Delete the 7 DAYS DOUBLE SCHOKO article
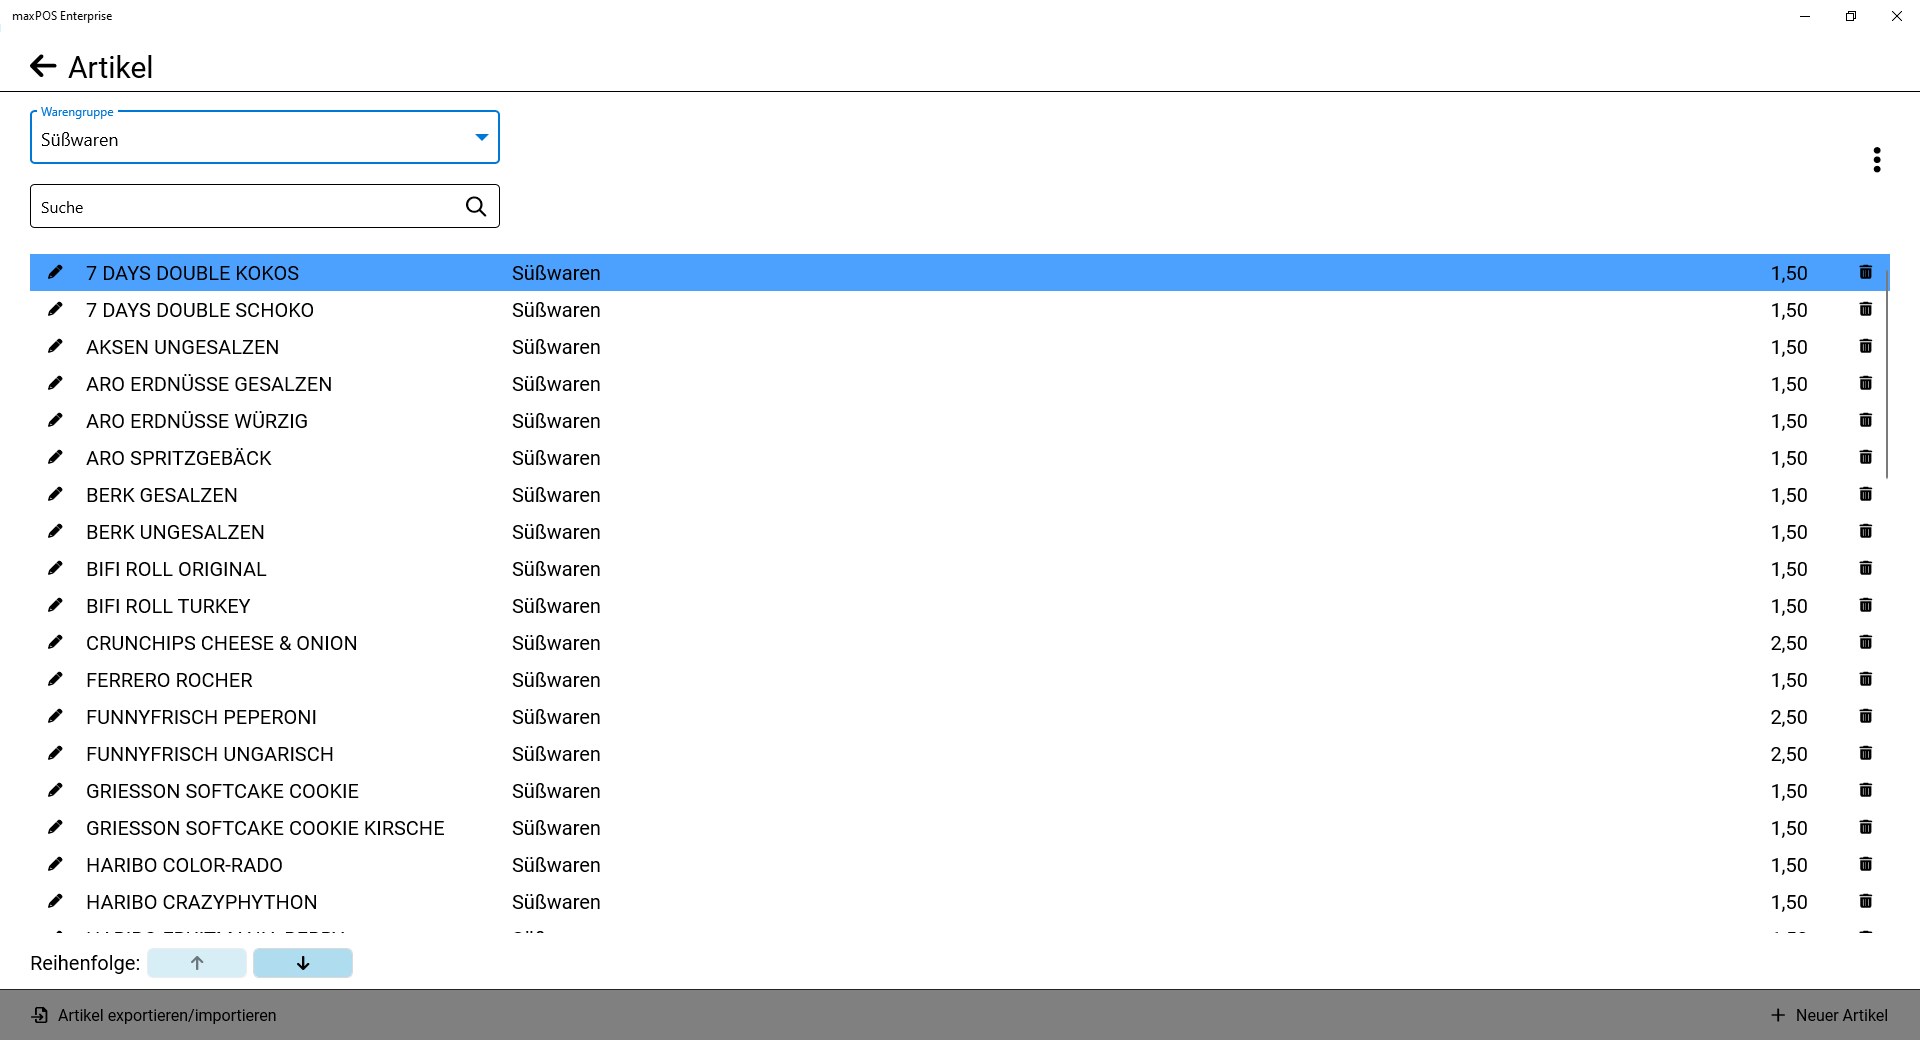The height and width of the screenshot is (1040, 1920). click(1865, 309)
